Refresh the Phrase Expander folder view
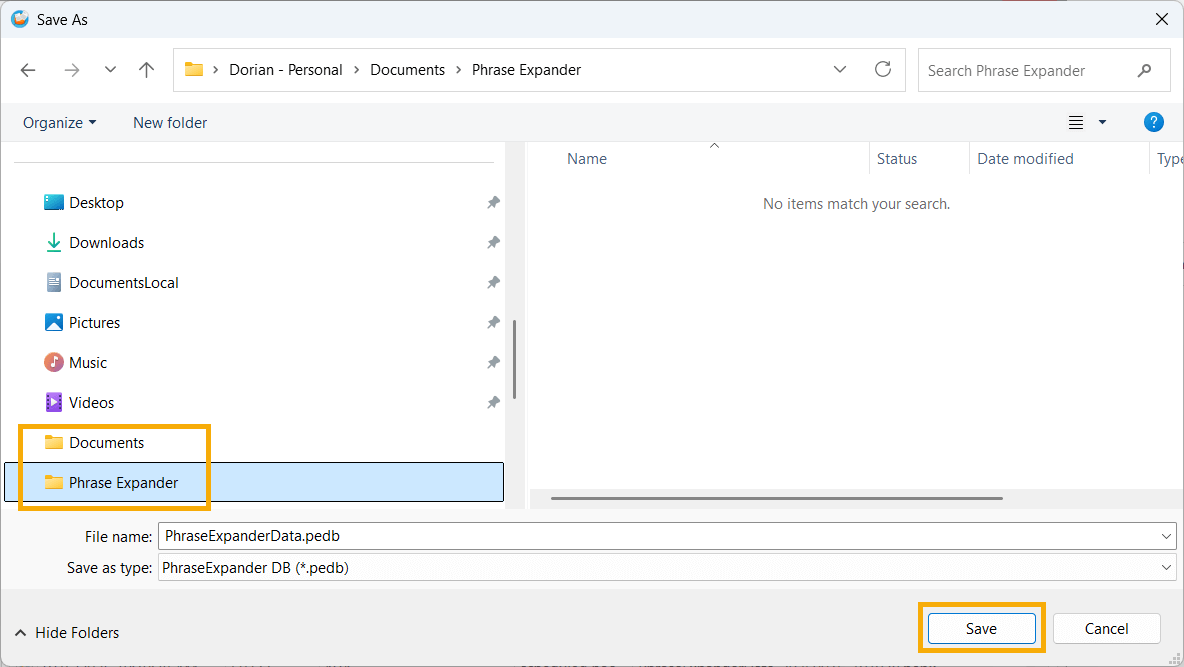Viewport: 1184px width, 667px height. tap(883, 69)
